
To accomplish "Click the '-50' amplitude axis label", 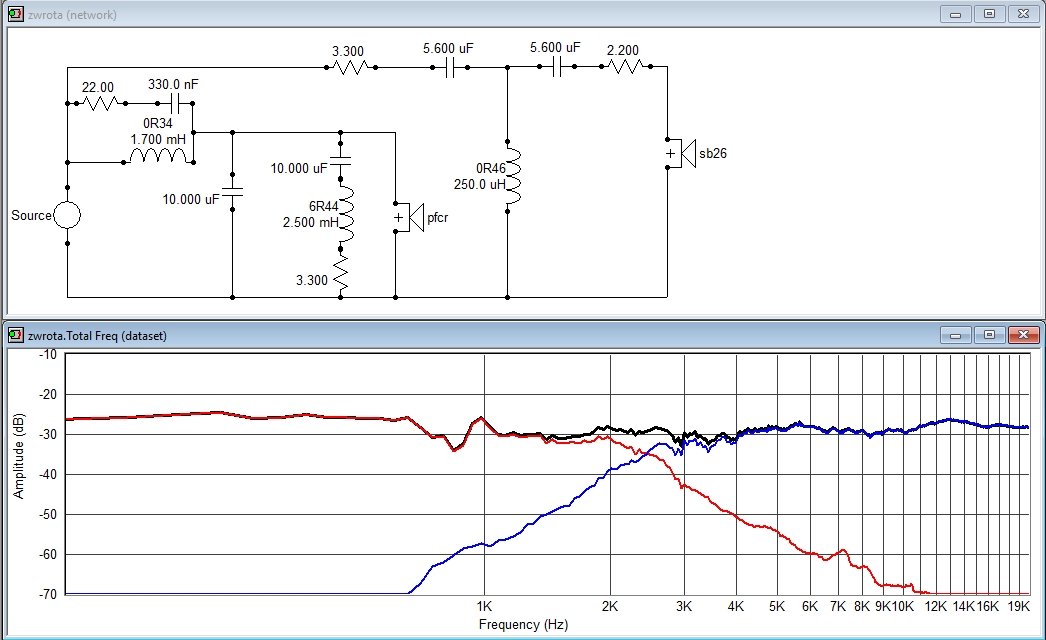I will pos(48,515).
